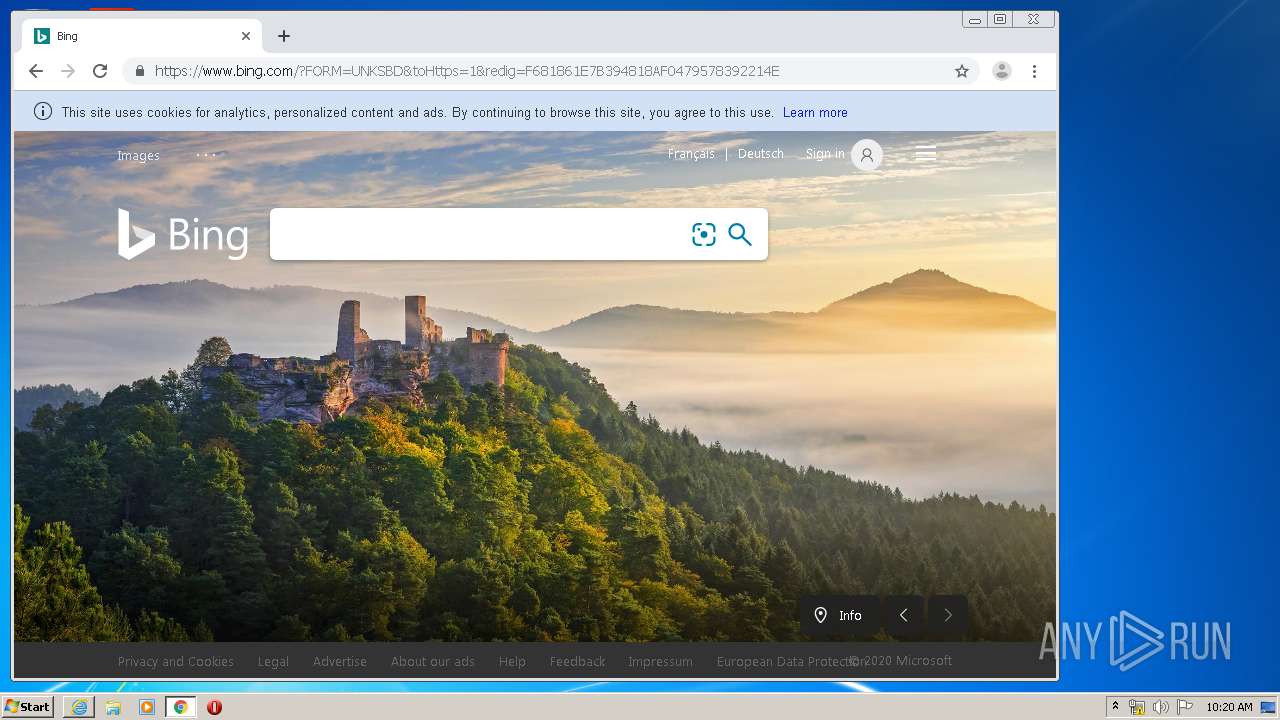Open the Learn more cookie link

click(815, 112)
